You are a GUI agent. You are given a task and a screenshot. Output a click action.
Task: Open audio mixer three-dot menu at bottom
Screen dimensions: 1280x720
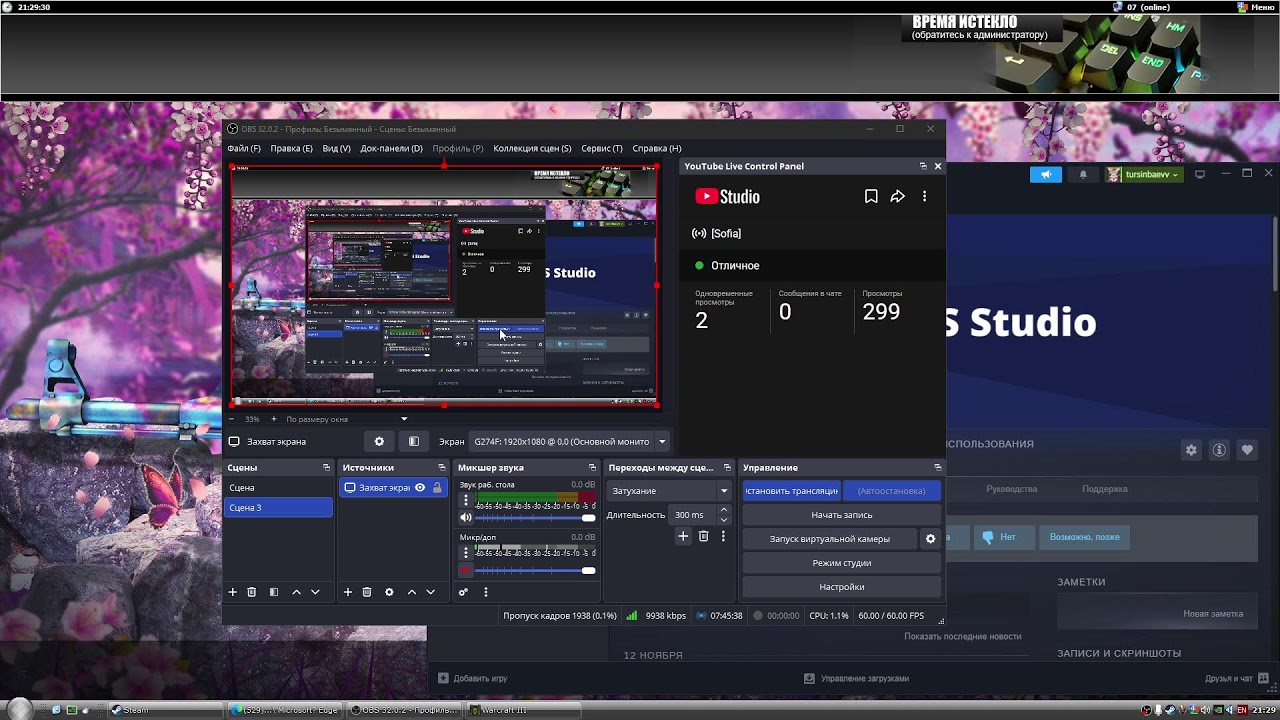[486, 592]
